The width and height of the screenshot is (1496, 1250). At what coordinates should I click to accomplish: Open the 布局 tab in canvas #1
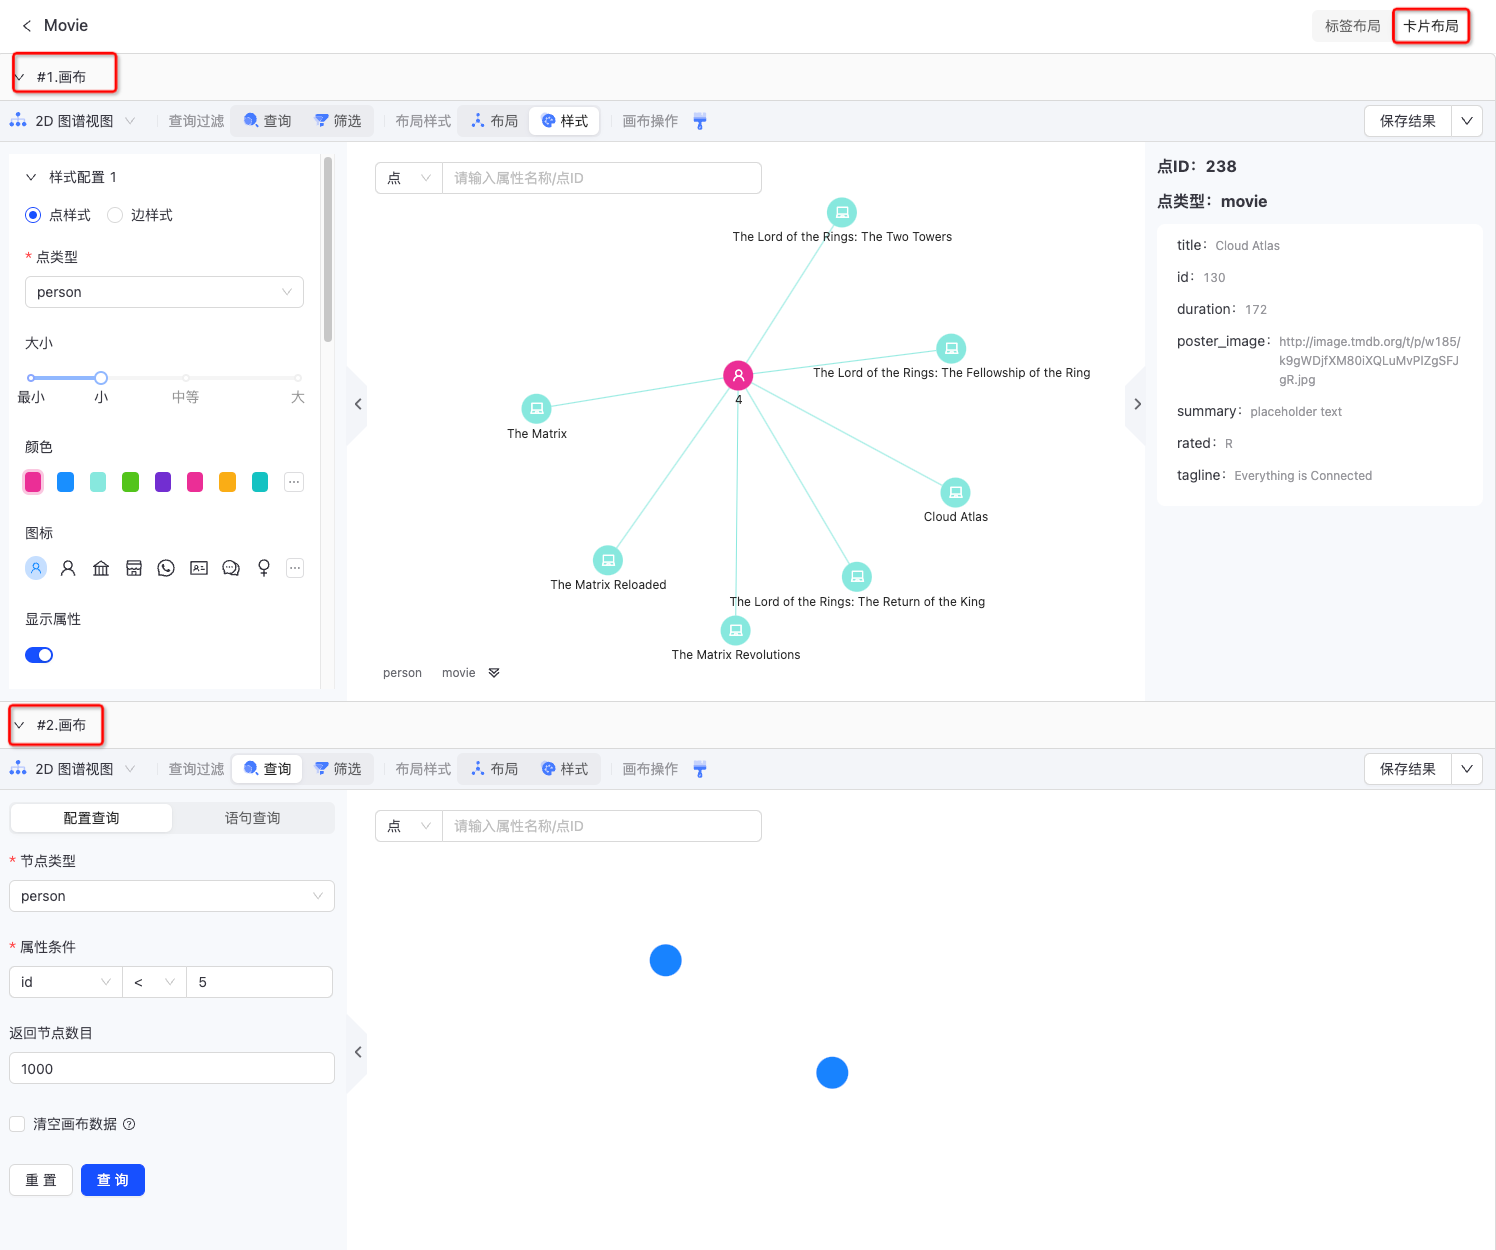[x=495, y=121]
